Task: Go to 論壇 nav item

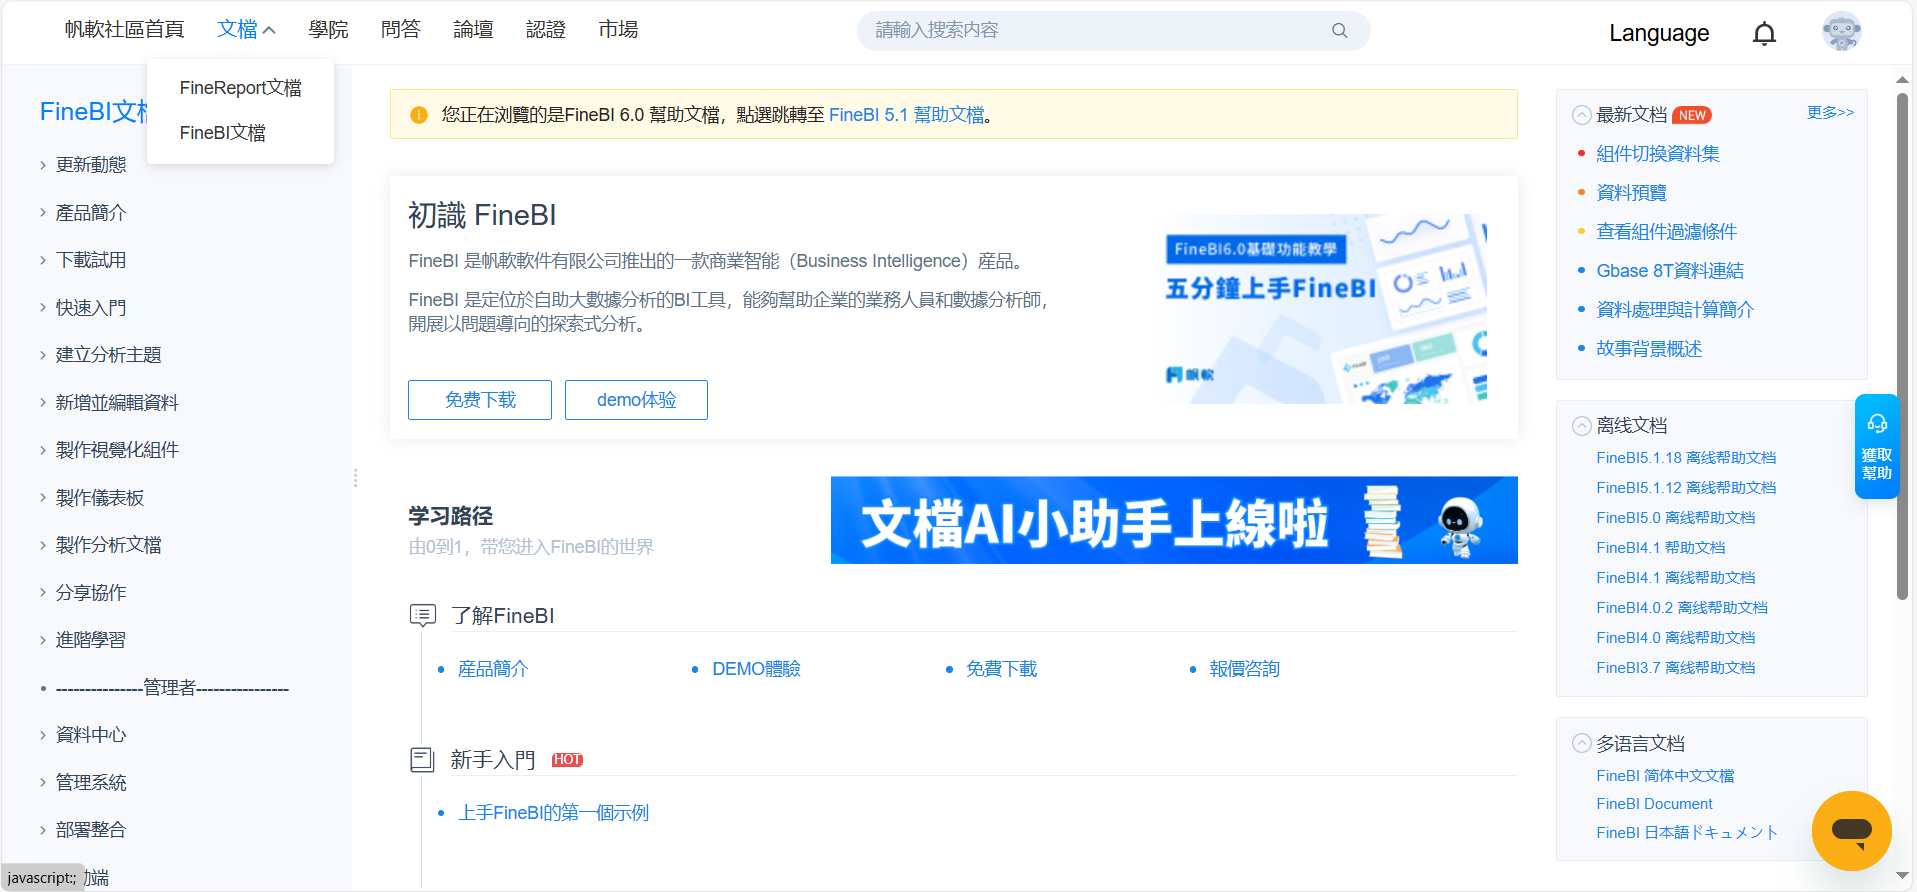Action: pos(473,30)
